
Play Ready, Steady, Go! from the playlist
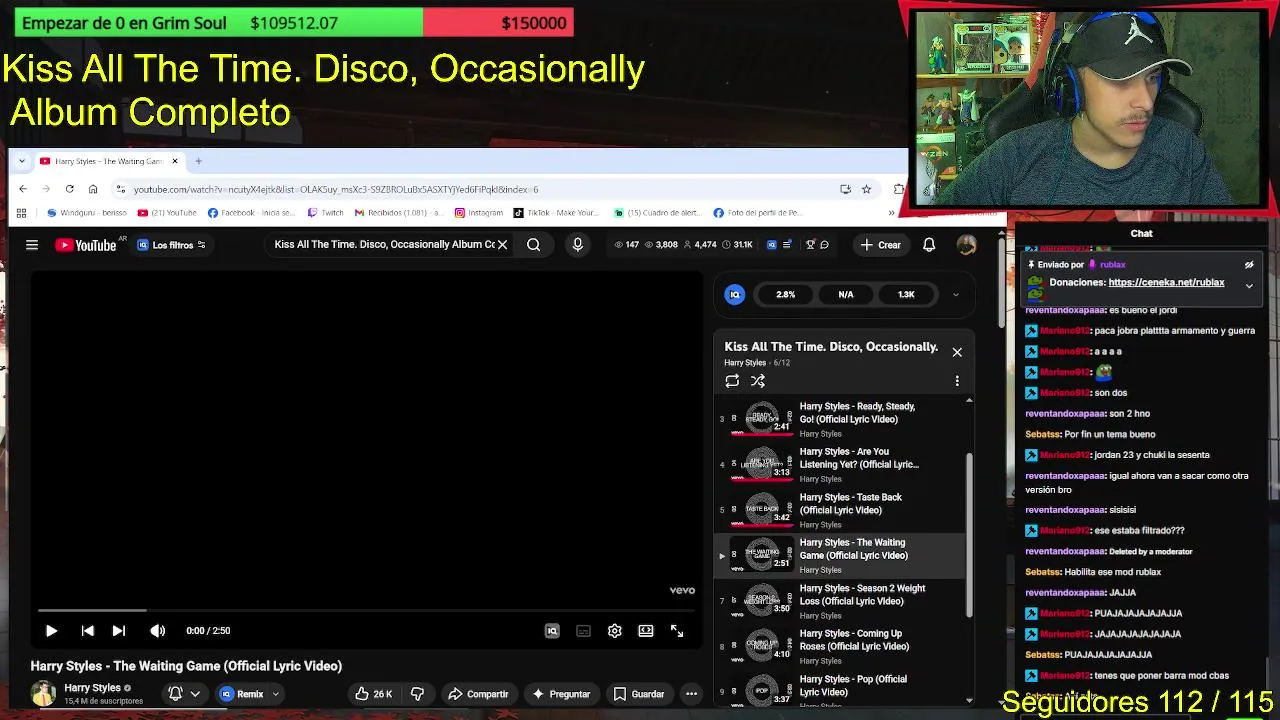[x=840, y=419]
